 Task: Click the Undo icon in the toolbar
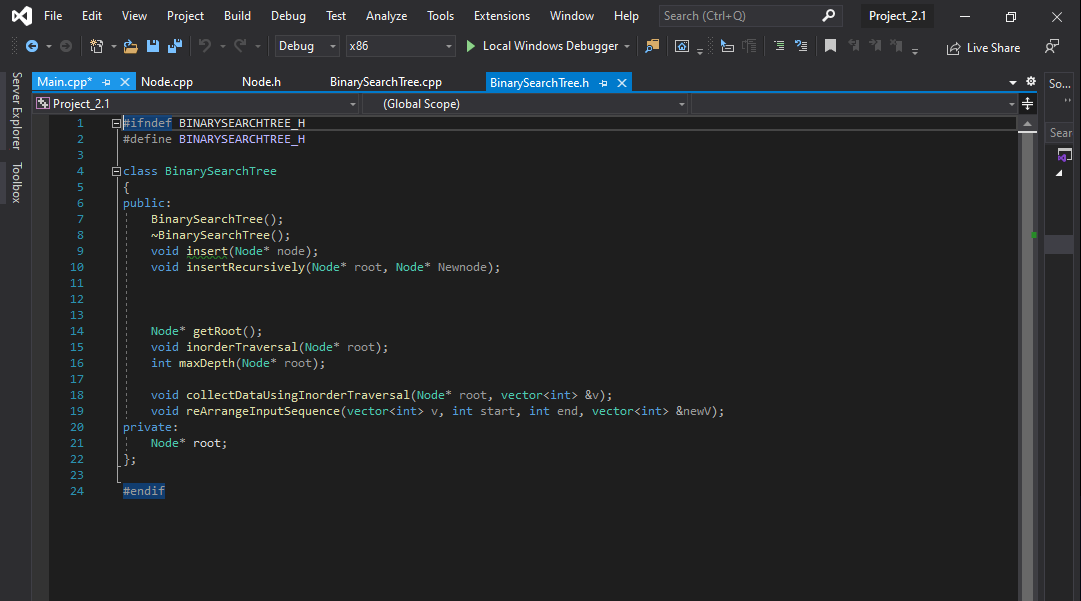click(x=206, y=45)
